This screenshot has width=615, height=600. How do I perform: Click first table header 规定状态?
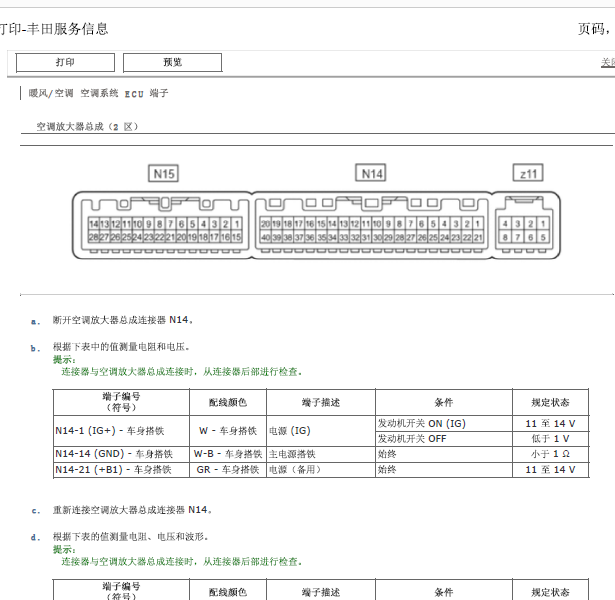click(550, 402)
